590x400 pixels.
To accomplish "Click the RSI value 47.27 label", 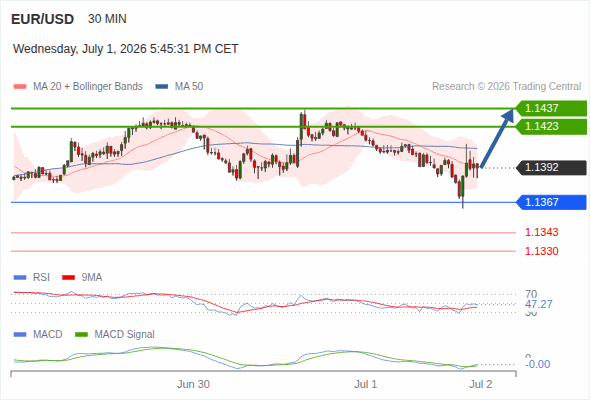I will tap(538, 304).
